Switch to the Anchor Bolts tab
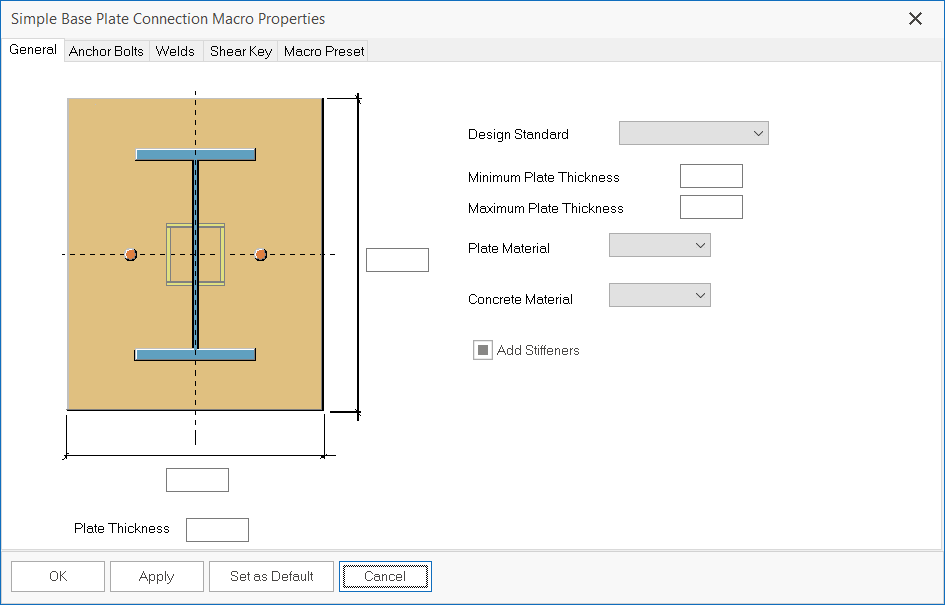 click(106, 51)
